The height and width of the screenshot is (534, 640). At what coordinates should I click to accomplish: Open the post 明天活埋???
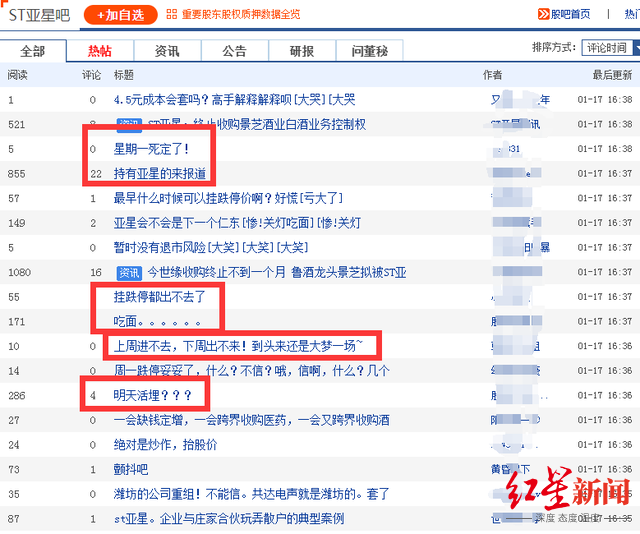coord(153,396)
